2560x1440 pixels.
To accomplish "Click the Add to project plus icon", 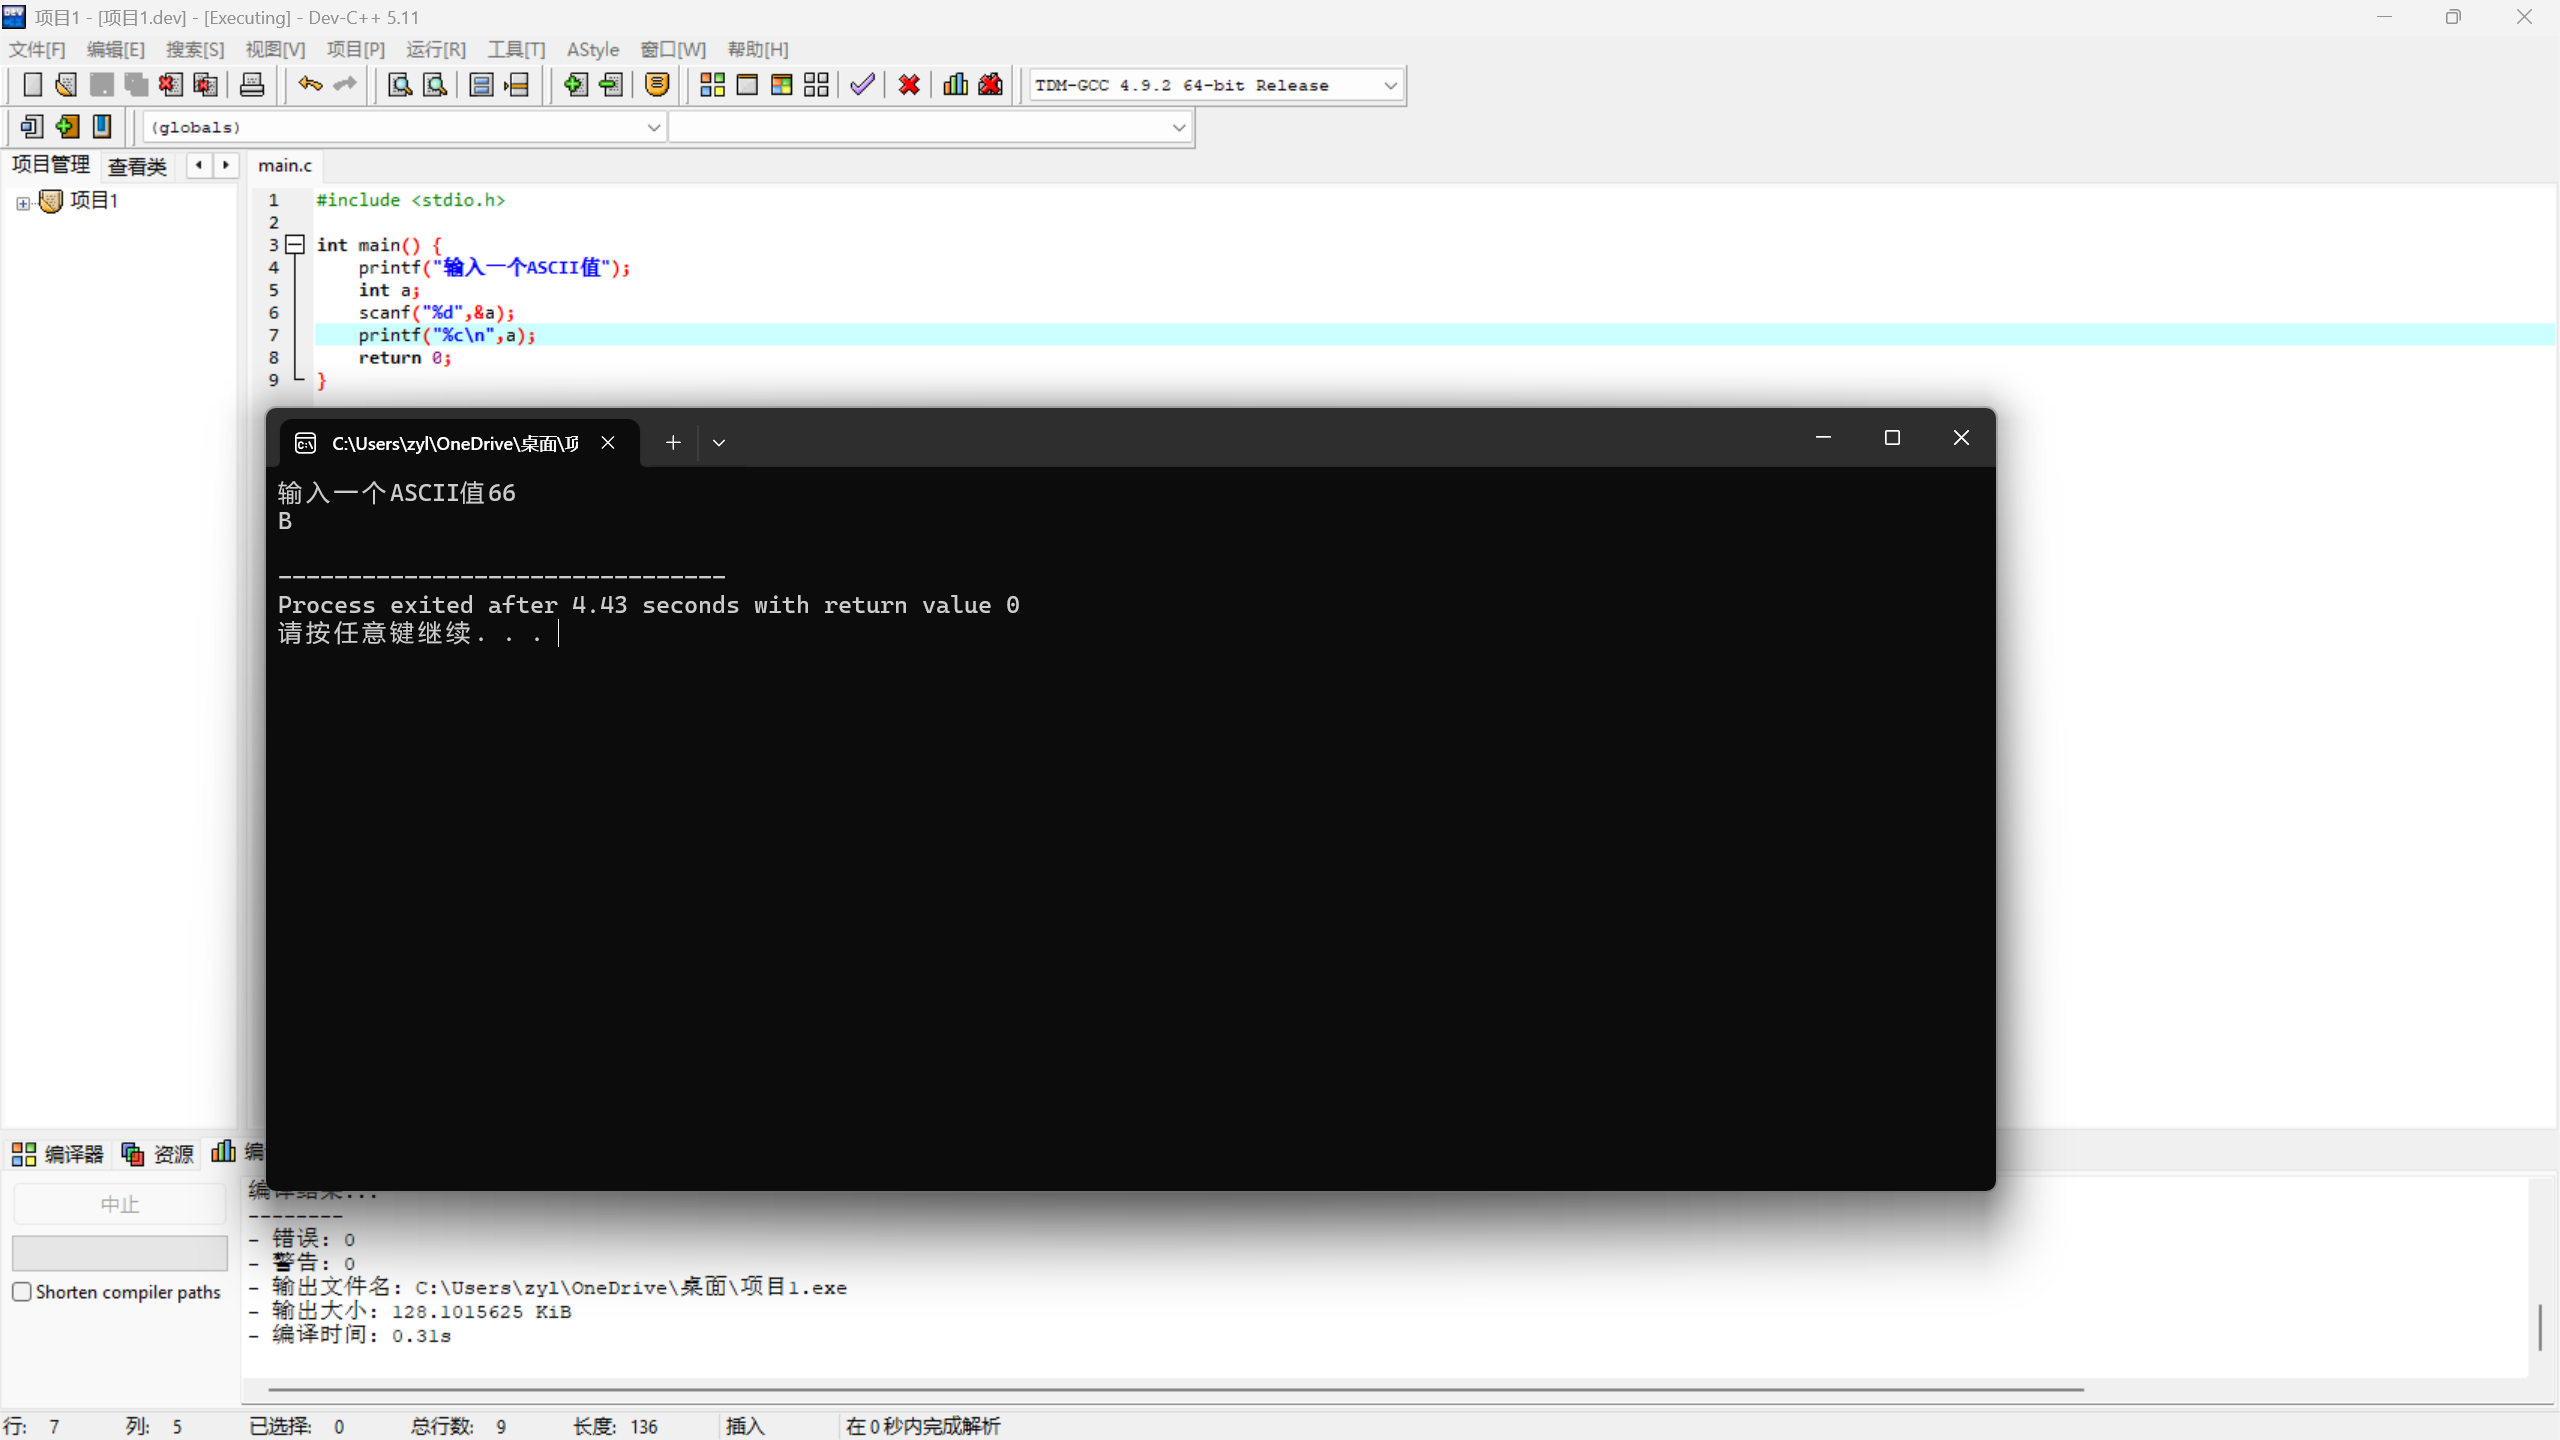I will tap(575, 85).
